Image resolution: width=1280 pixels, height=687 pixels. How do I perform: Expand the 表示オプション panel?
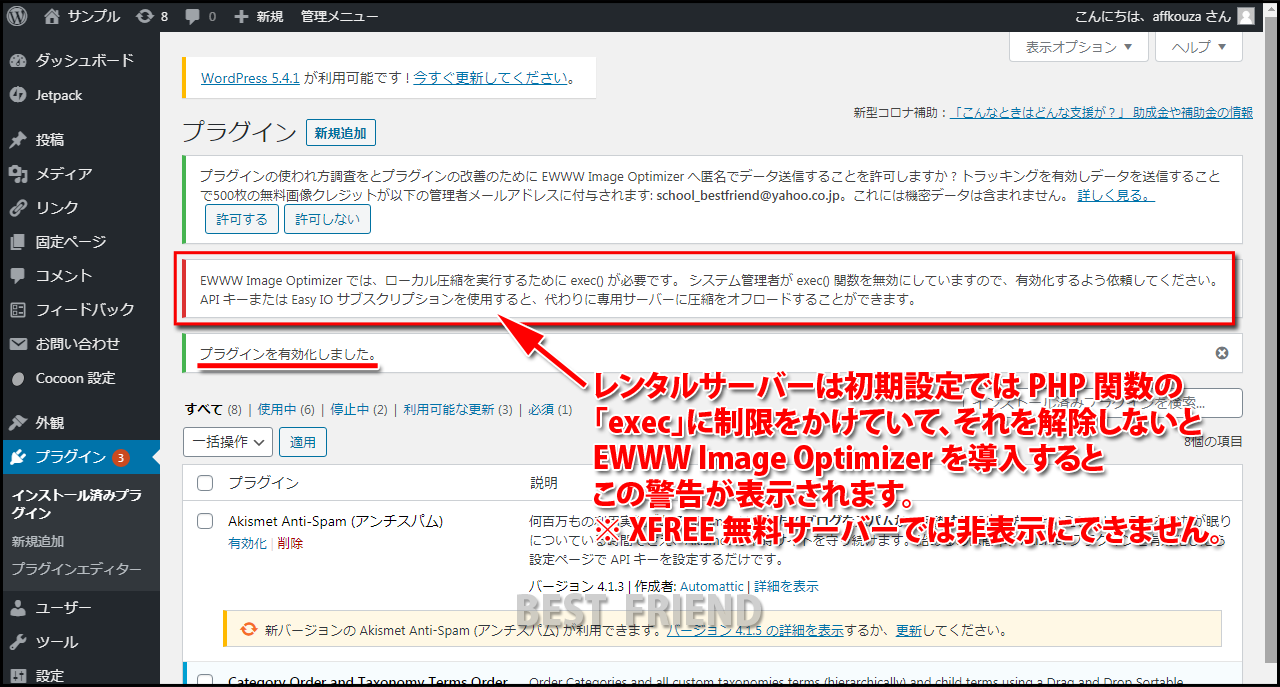[1079, 47]
